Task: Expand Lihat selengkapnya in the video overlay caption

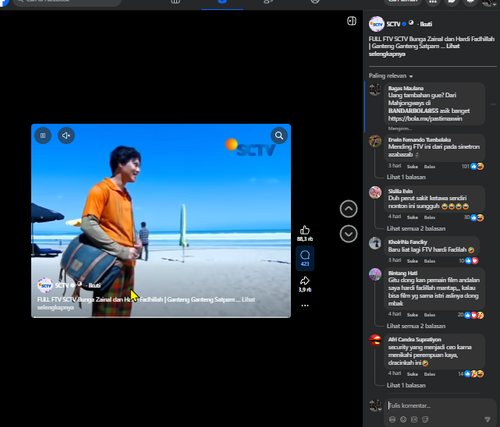Action: (x=55, y=307)
